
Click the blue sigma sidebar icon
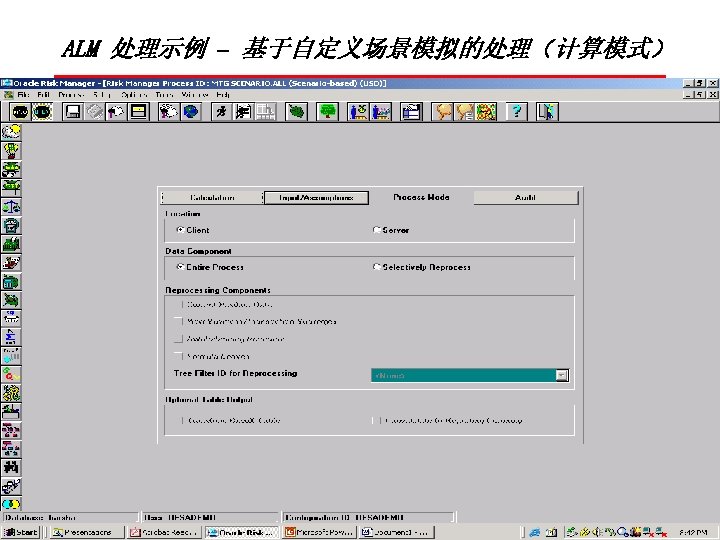11,338
